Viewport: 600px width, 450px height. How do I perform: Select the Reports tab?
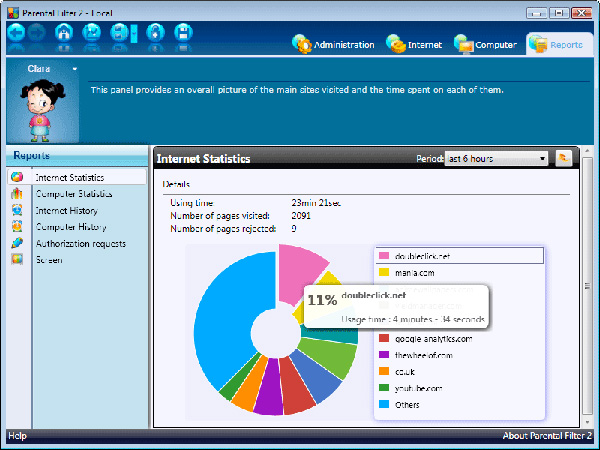pos(559,44)
